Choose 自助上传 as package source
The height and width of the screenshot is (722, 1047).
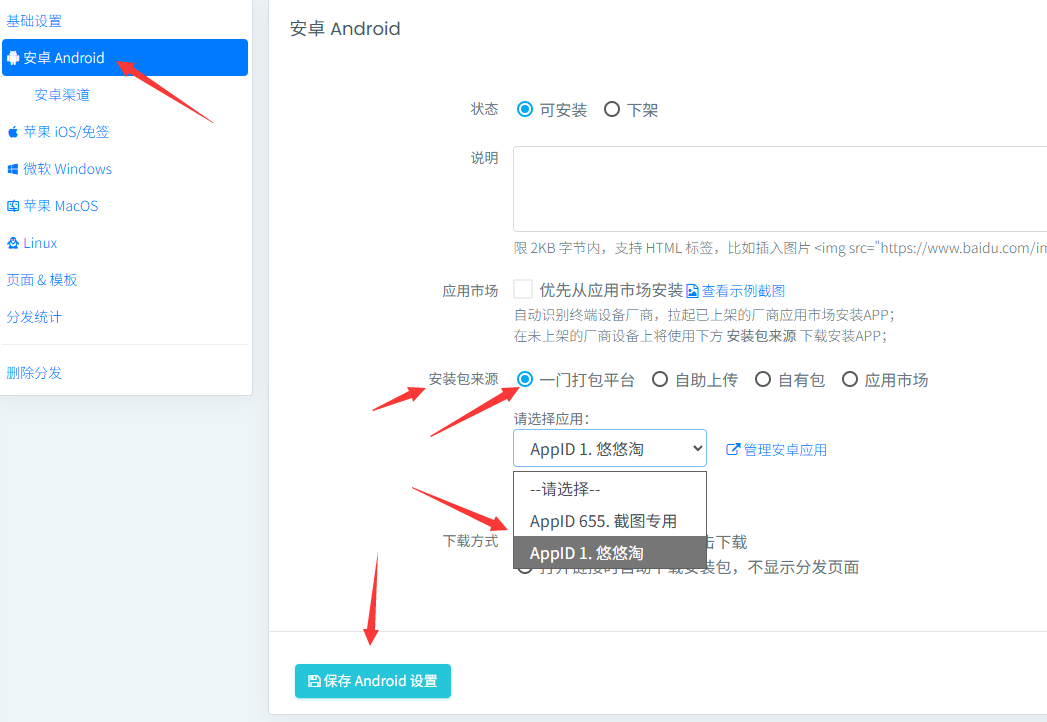[660, 380]
